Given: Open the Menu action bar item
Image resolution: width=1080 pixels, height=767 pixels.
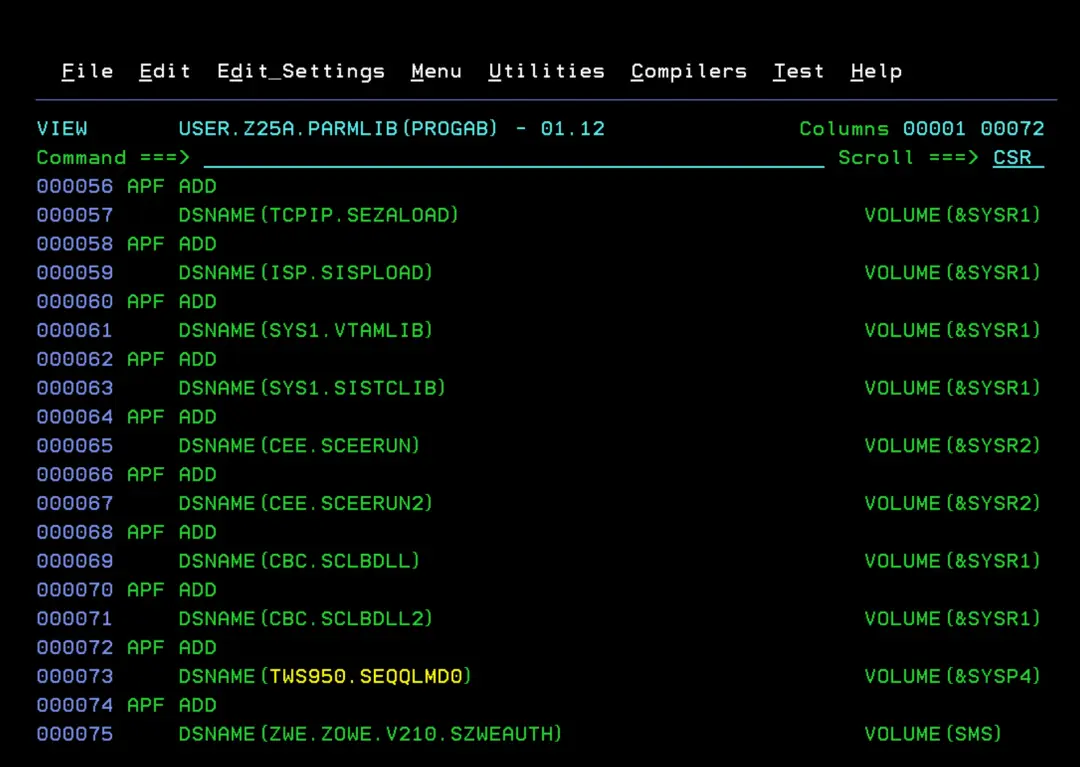Looking at the screenshot, I should (436, 71).
